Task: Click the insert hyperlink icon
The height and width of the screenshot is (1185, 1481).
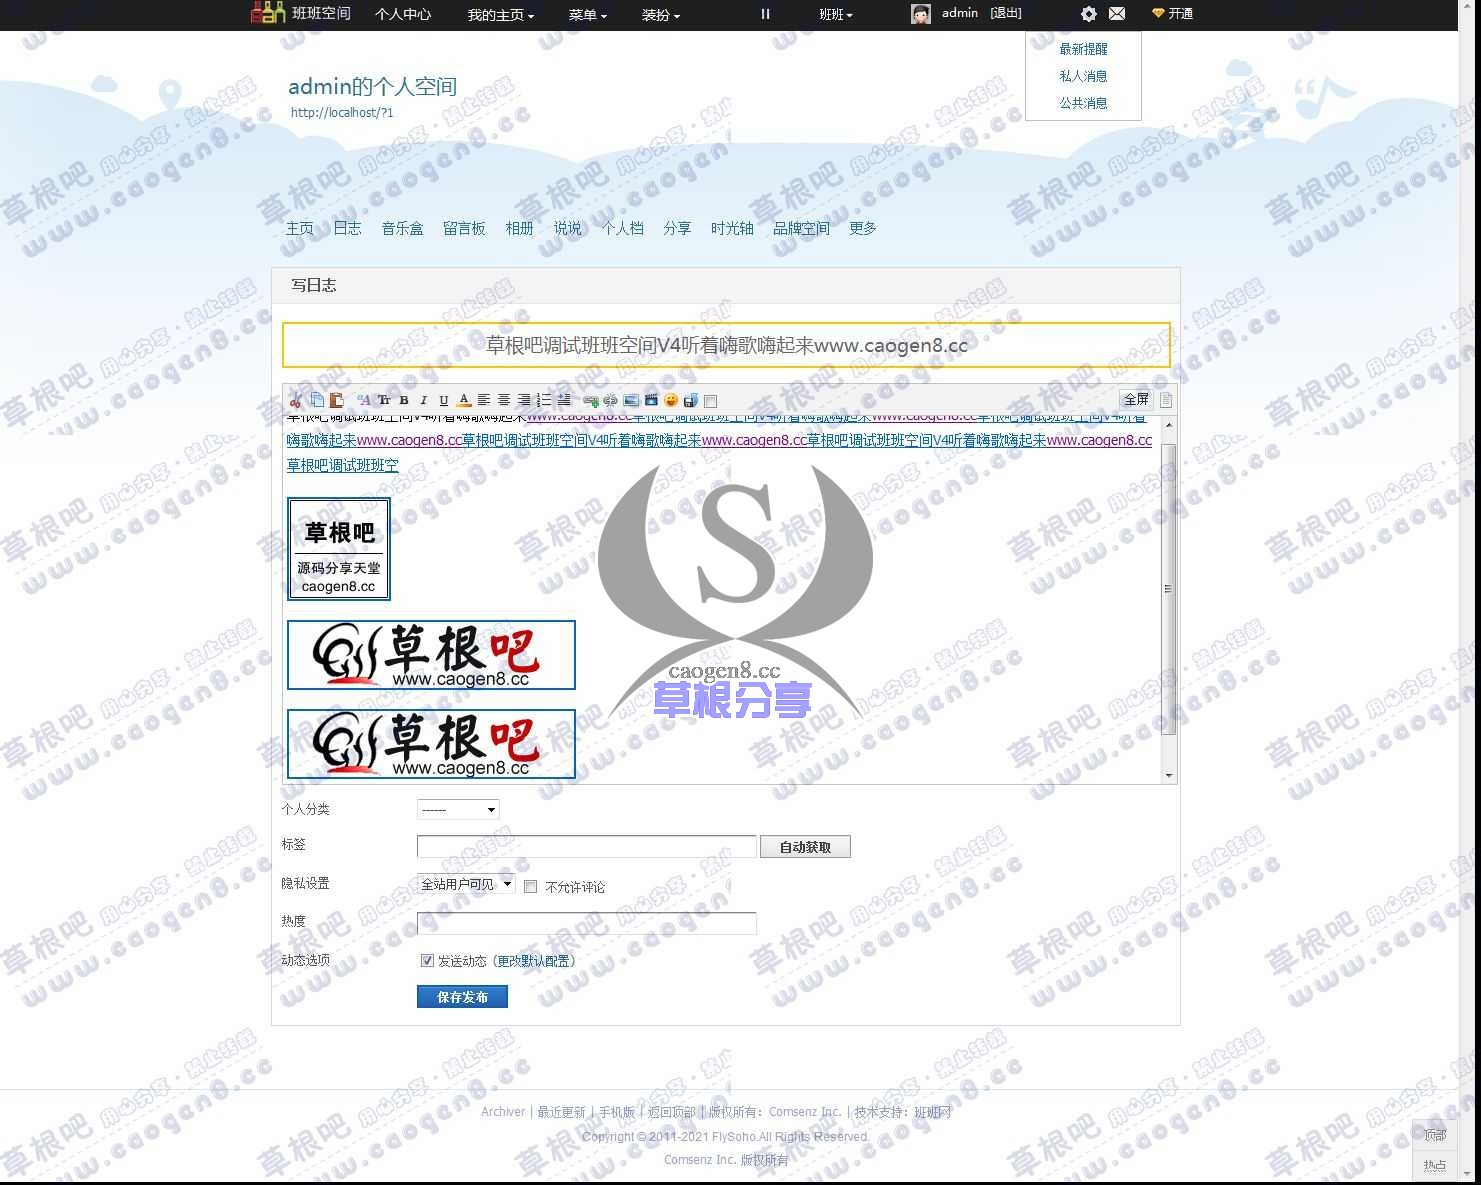Action: [x=591, y=400]
